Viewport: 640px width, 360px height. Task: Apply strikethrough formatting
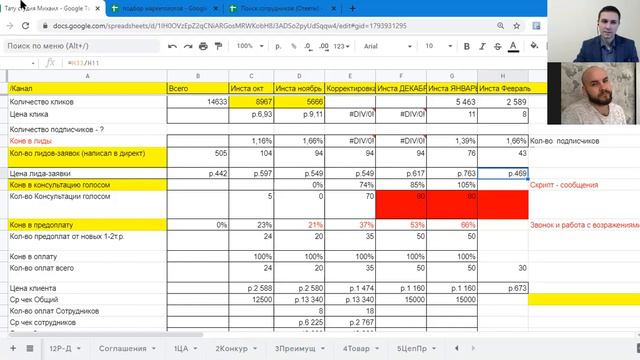pos(498,46)
